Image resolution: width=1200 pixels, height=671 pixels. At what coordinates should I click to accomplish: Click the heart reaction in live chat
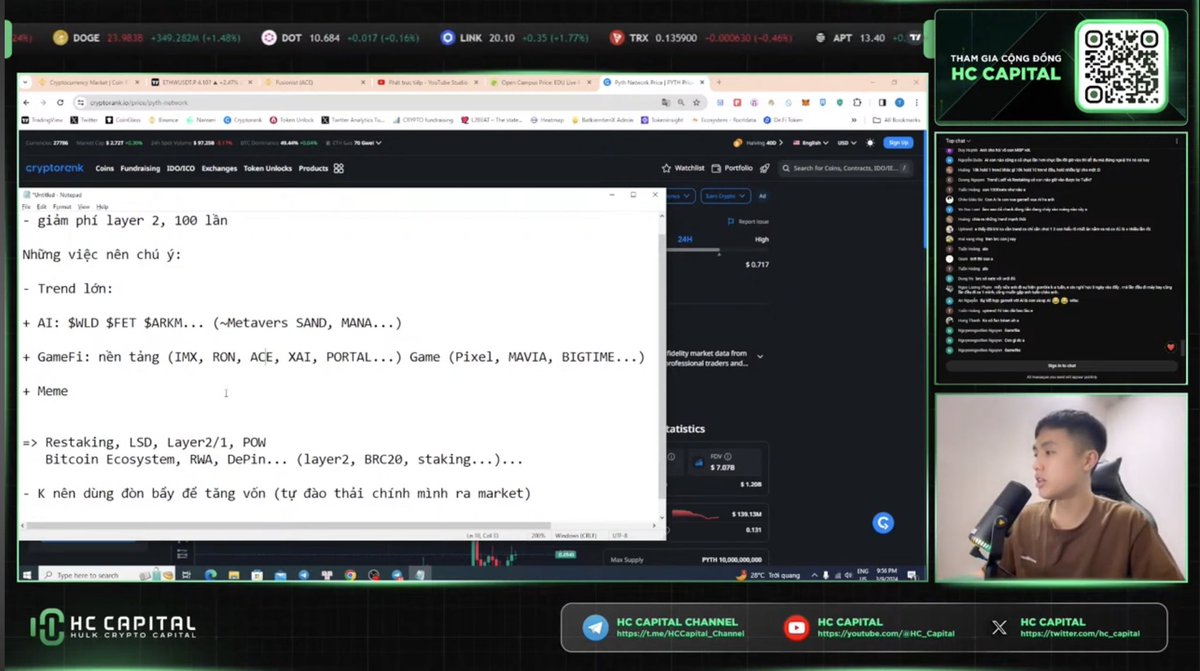(x=1171, y=347)
